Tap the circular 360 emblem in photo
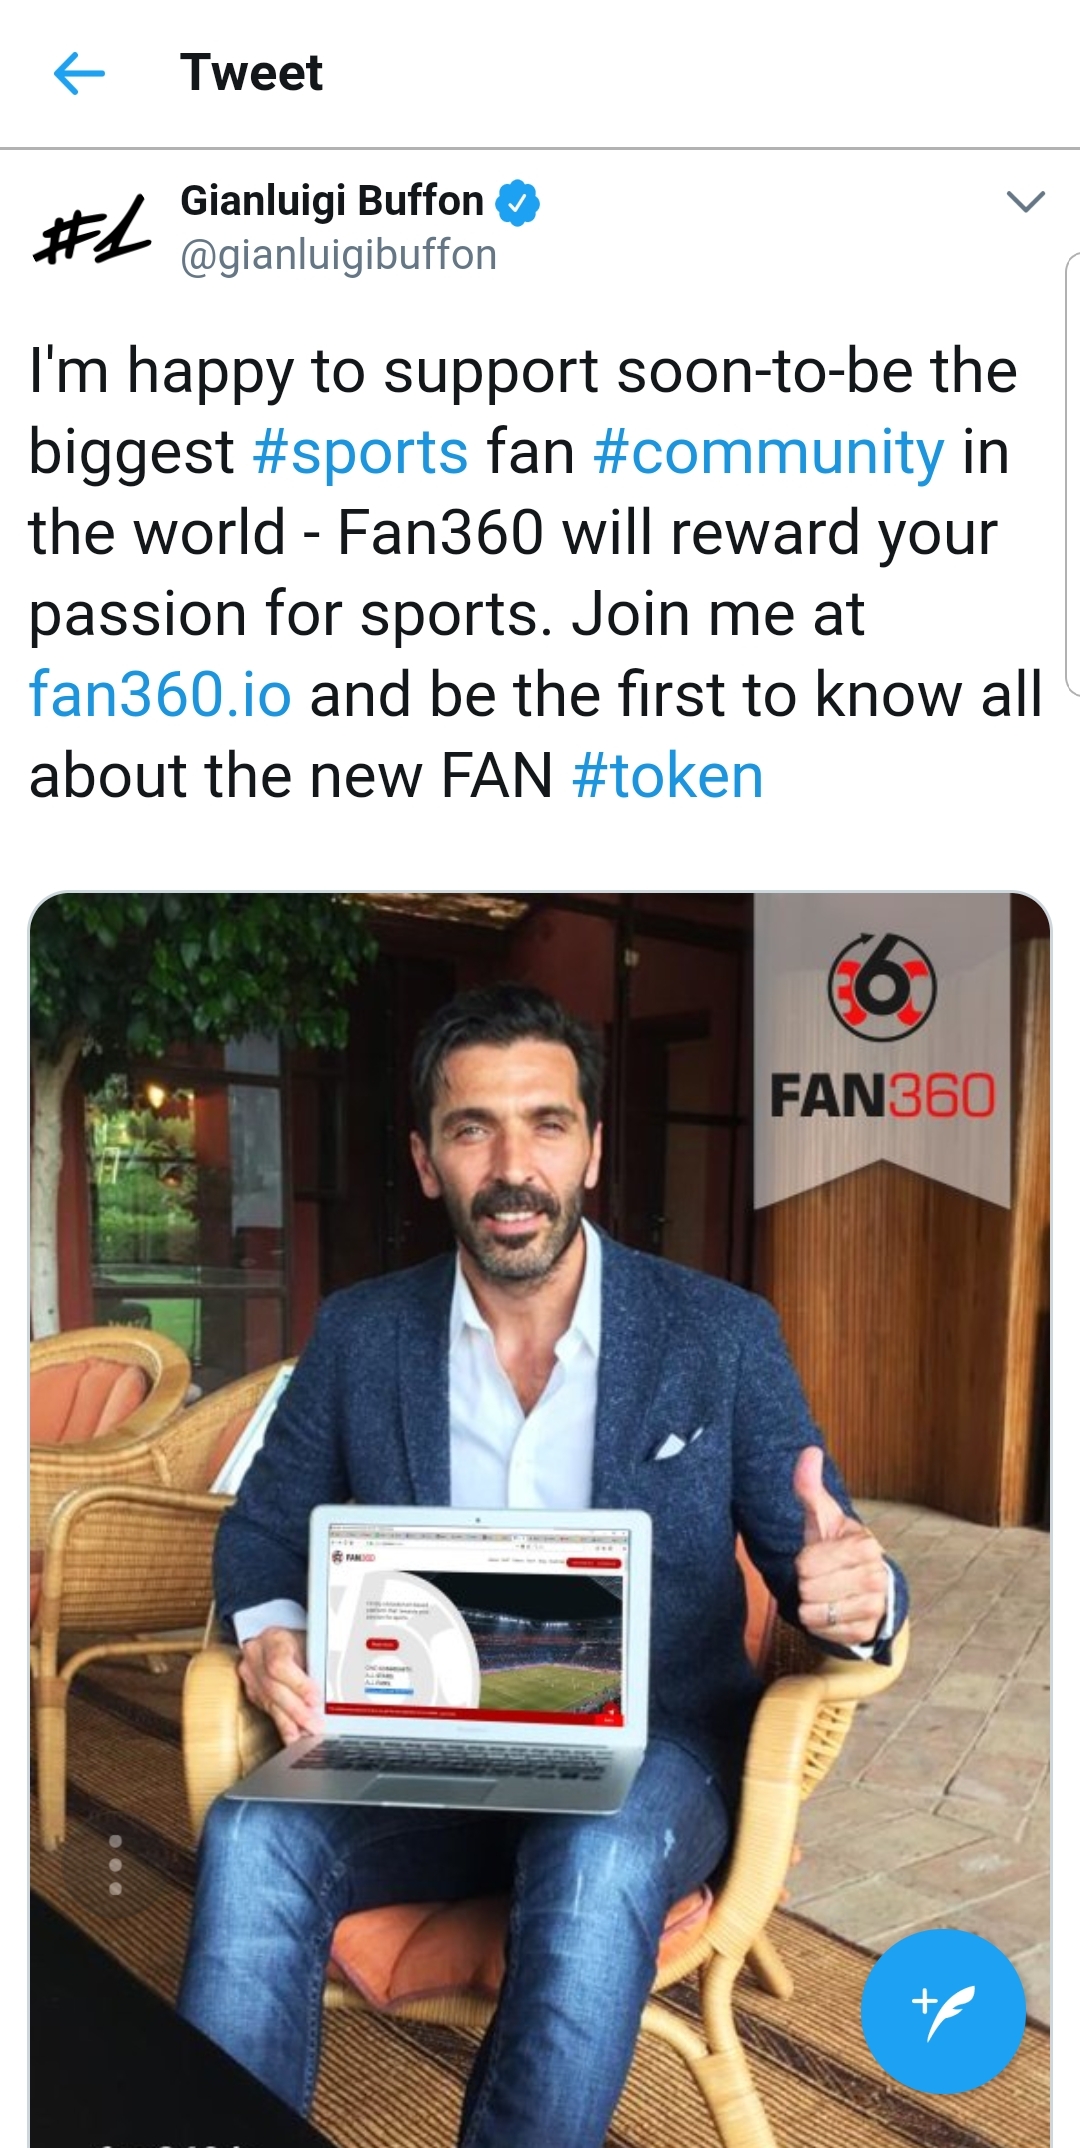The height and width of the screenshot is (2148, 1080). 881,987
